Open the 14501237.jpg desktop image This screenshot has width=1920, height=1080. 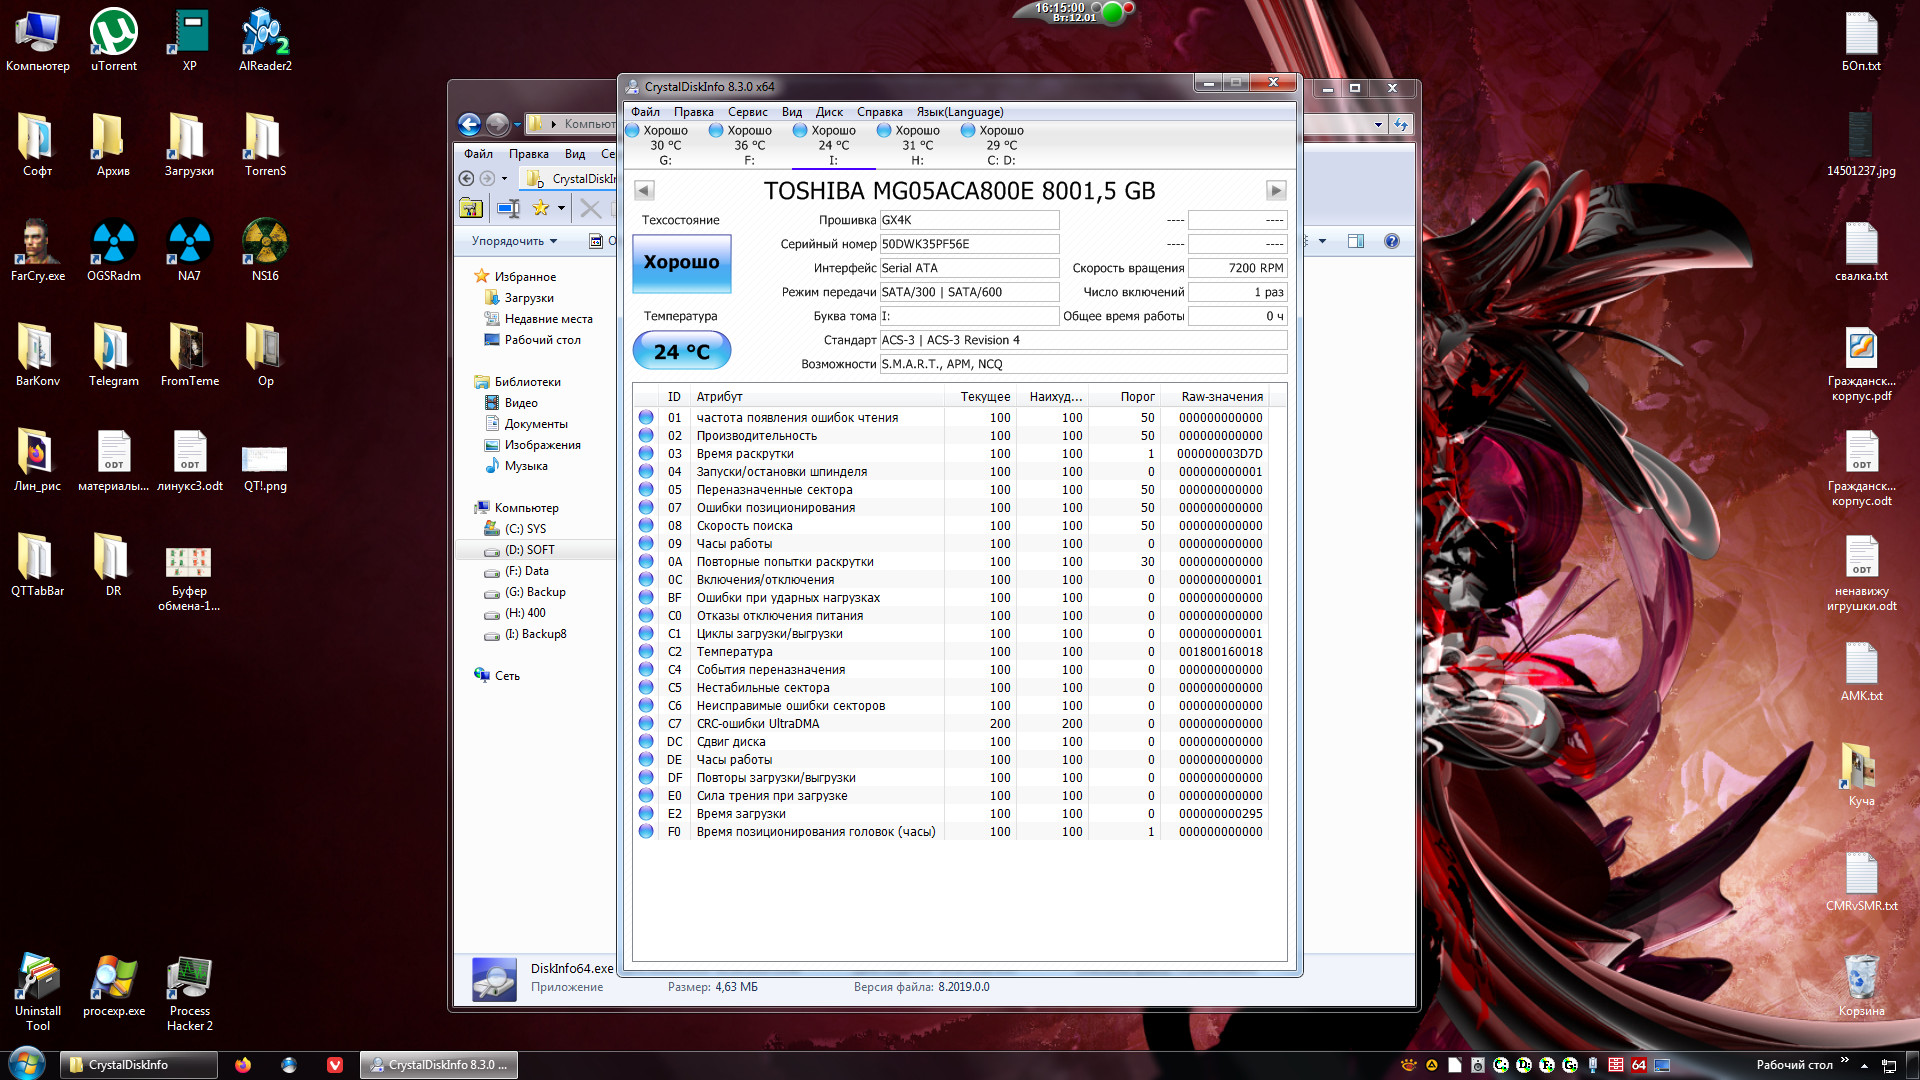[1861, 145]
